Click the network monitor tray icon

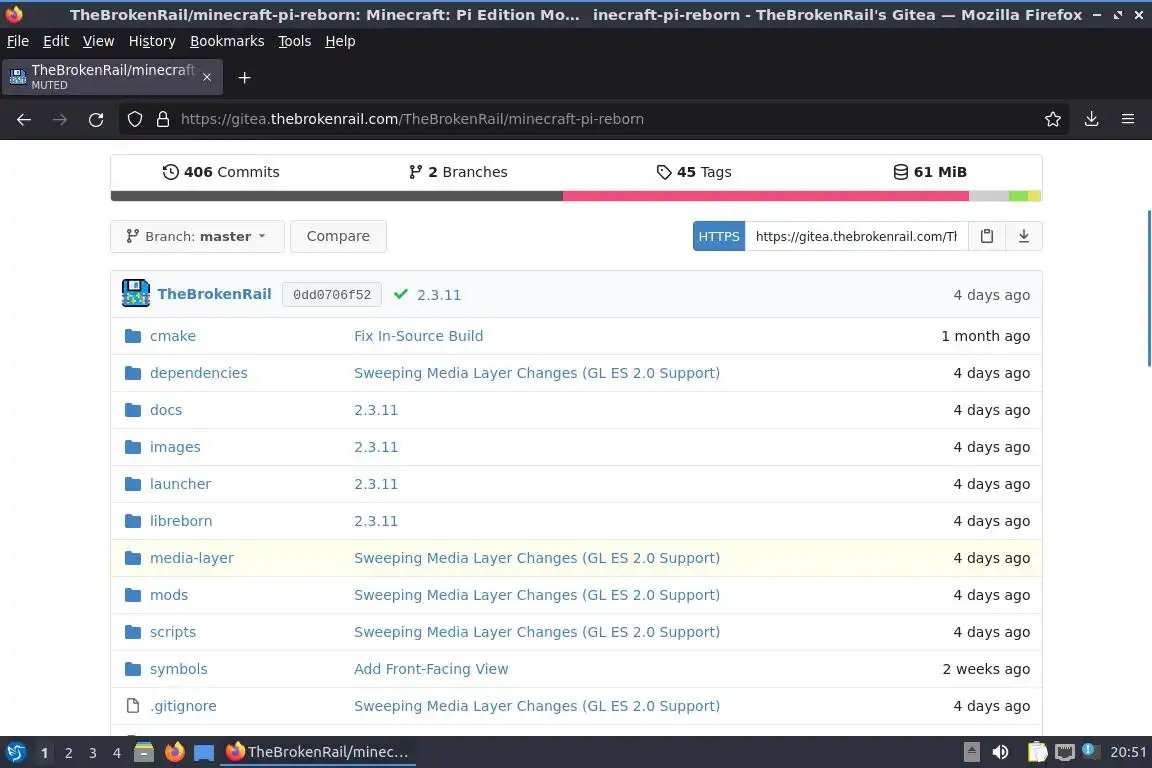point(1065,752)
